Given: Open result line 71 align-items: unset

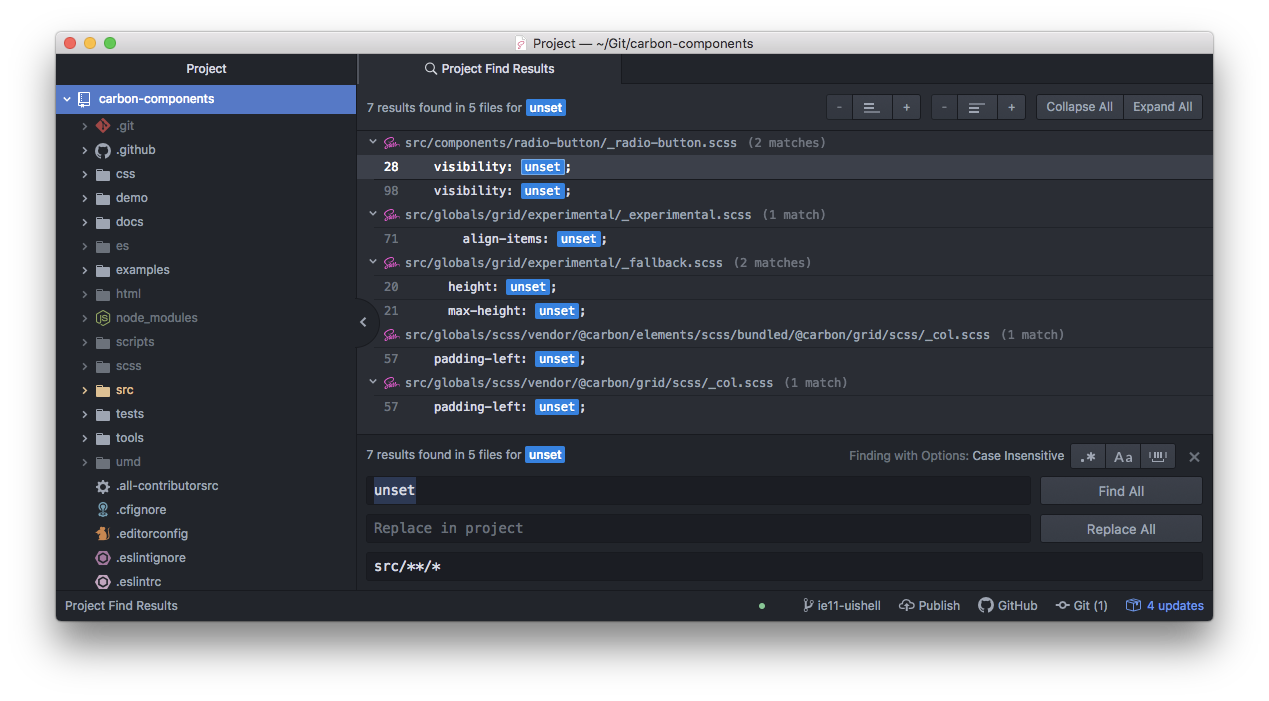Looking at the screenshot, I should coord(785,239).
